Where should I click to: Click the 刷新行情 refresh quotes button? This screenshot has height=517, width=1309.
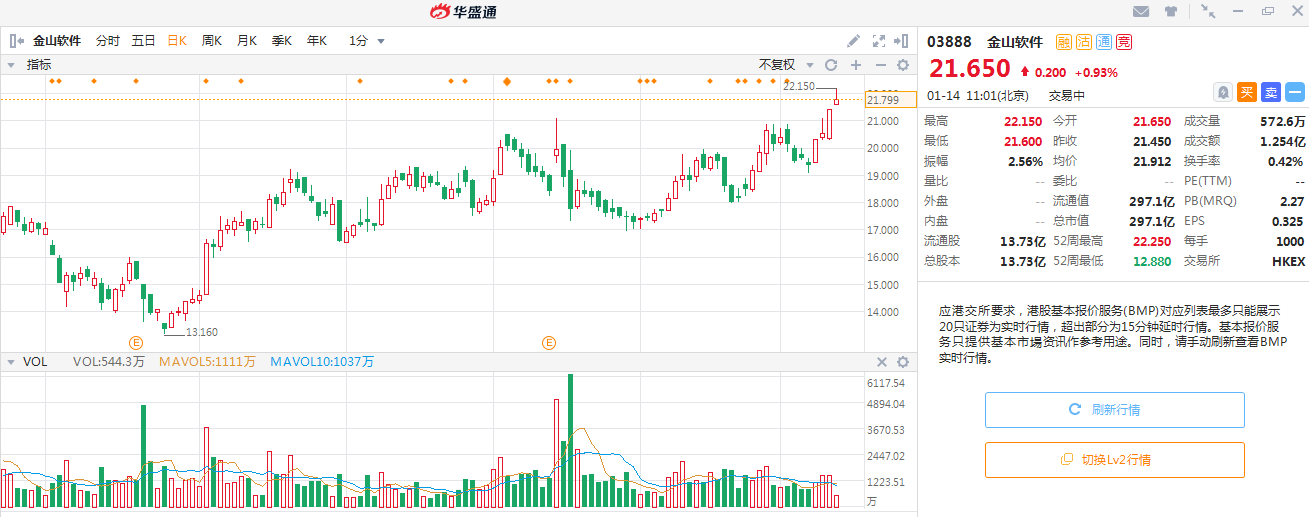[1114, 410]
